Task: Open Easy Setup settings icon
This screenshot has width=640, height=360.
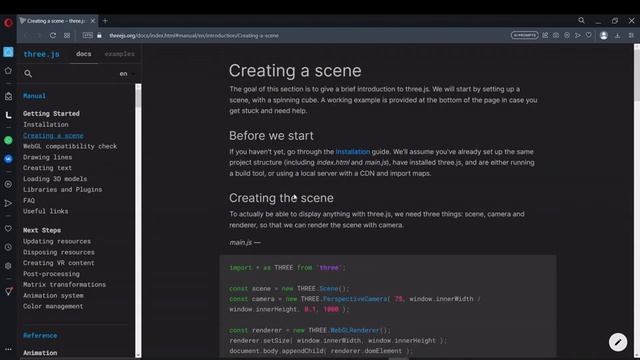Action: [631, 36]
